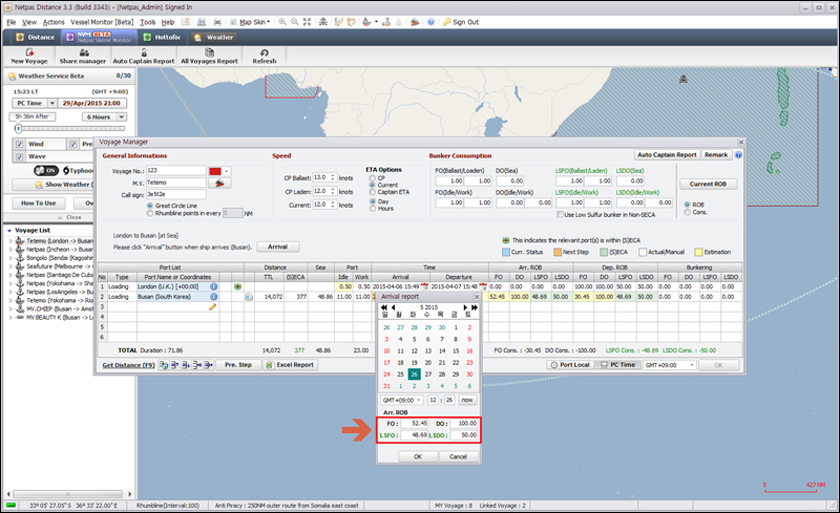The height and width of the screenshot is (513, 840).
Task: Collapse the Voyage List tree
Action: click(x=10, y=230)
